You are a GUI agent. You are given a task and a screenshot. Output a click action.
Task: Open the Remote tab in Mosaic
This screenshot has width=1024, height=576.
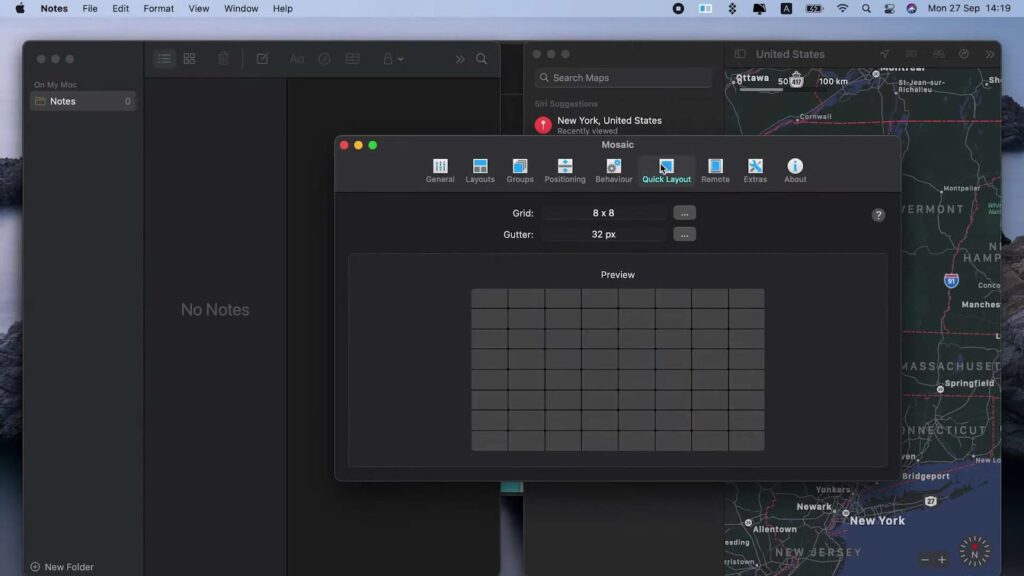[x=715, y=170]
